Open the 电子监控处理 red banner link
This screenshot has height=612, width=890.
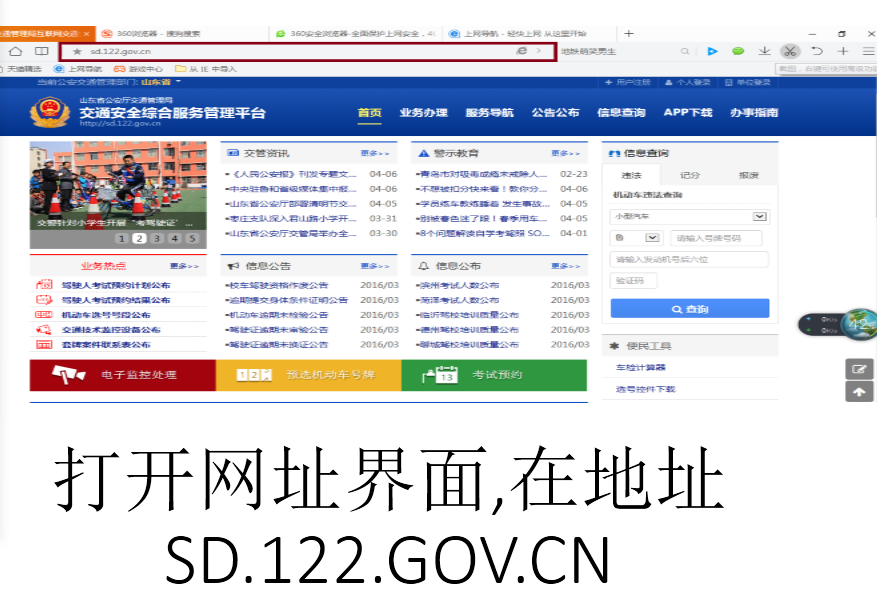point(122,375)
